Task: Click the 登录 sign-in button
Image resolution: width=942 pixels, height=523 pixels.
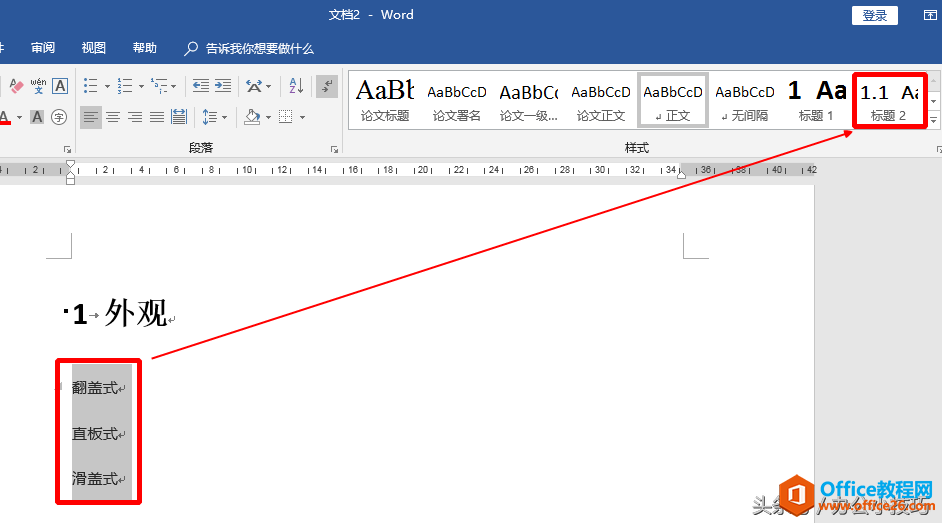Action: 875,16
